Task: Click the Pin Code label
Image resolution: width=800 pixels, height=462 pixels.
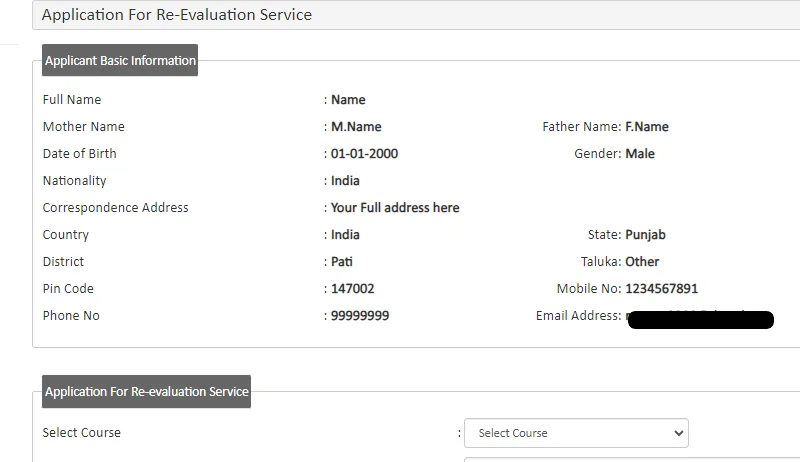Action: [68, 289]
